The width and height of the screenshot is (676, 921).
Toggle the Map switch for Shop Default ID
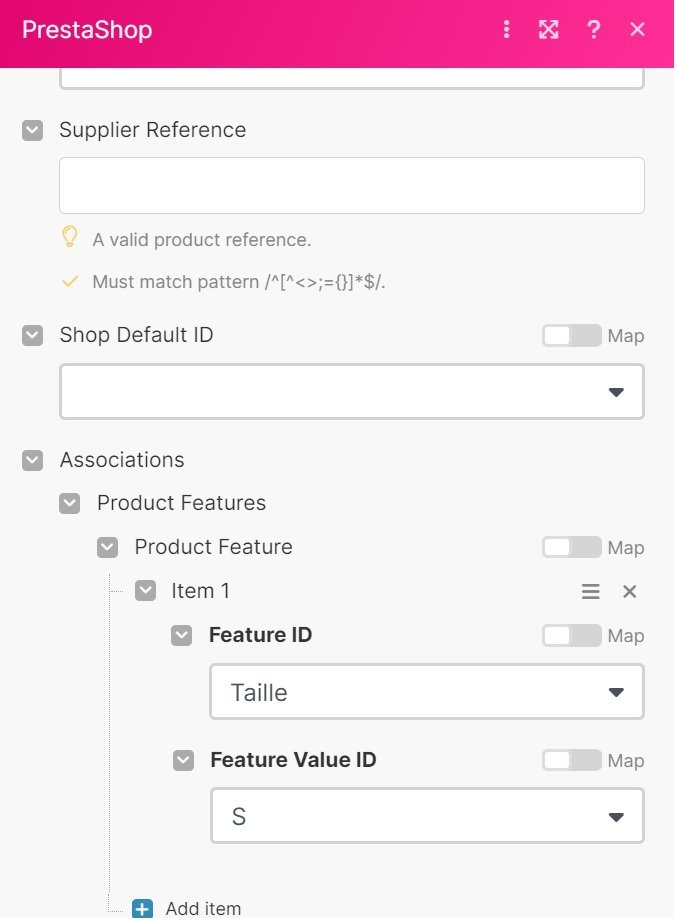(571, 336)
